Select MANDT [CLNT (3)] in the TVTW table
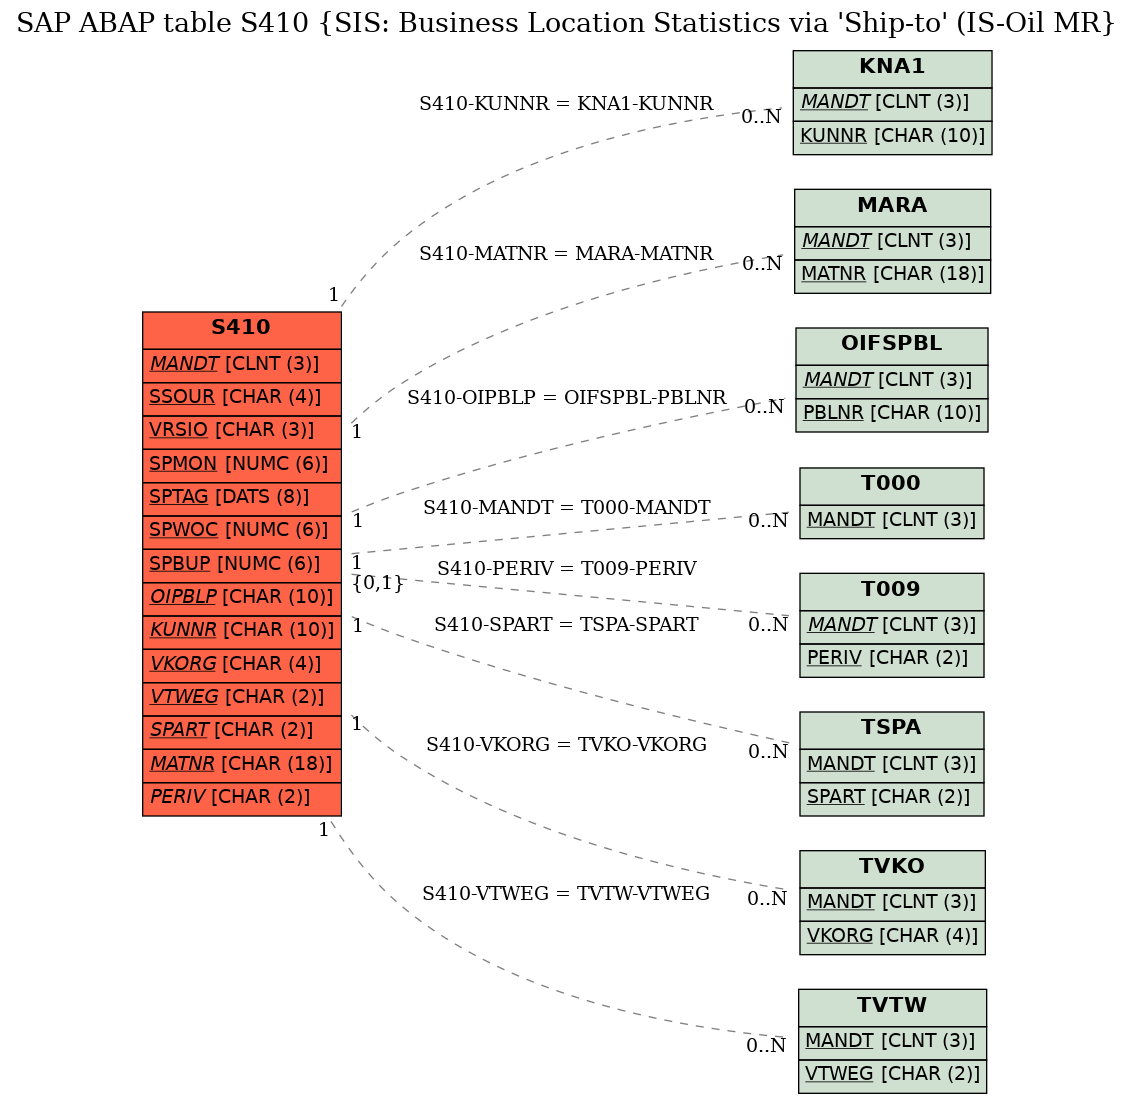The height and width of the screenshot is (1104, 1133). (892, 1042)
